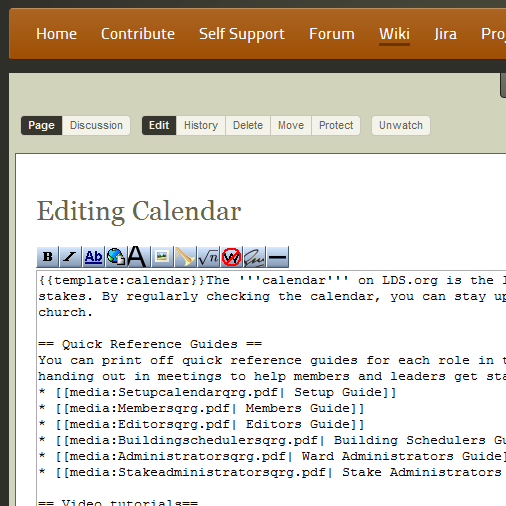This screenshot has height=506, width=506.
Task: Click inside the wiki text editor area
Action: click(x=272, y=388)
